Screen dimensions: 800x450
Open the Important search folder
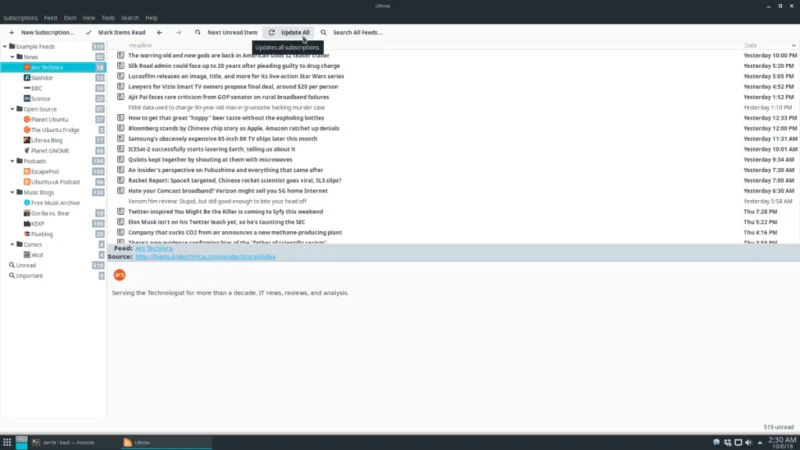coord(29,276)
